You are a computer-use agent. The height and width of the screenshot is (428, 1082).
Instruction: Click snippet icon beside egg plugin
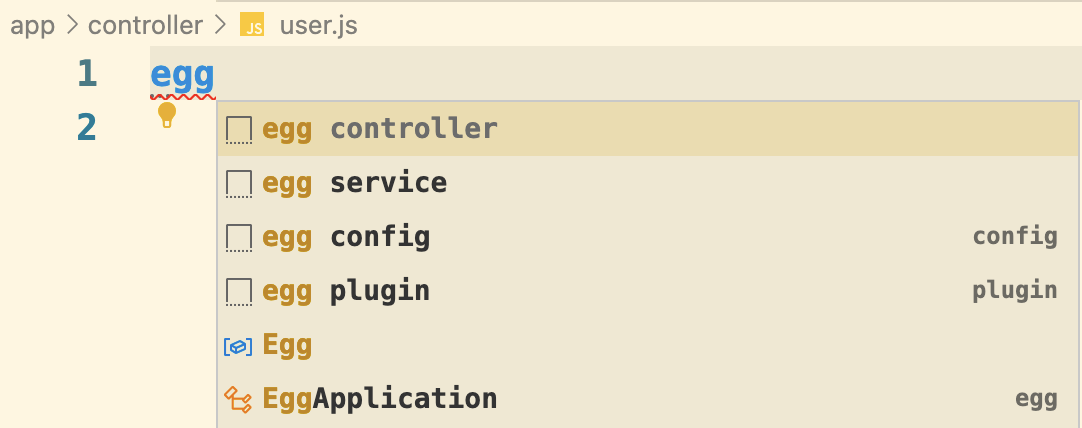click(238, 291)
